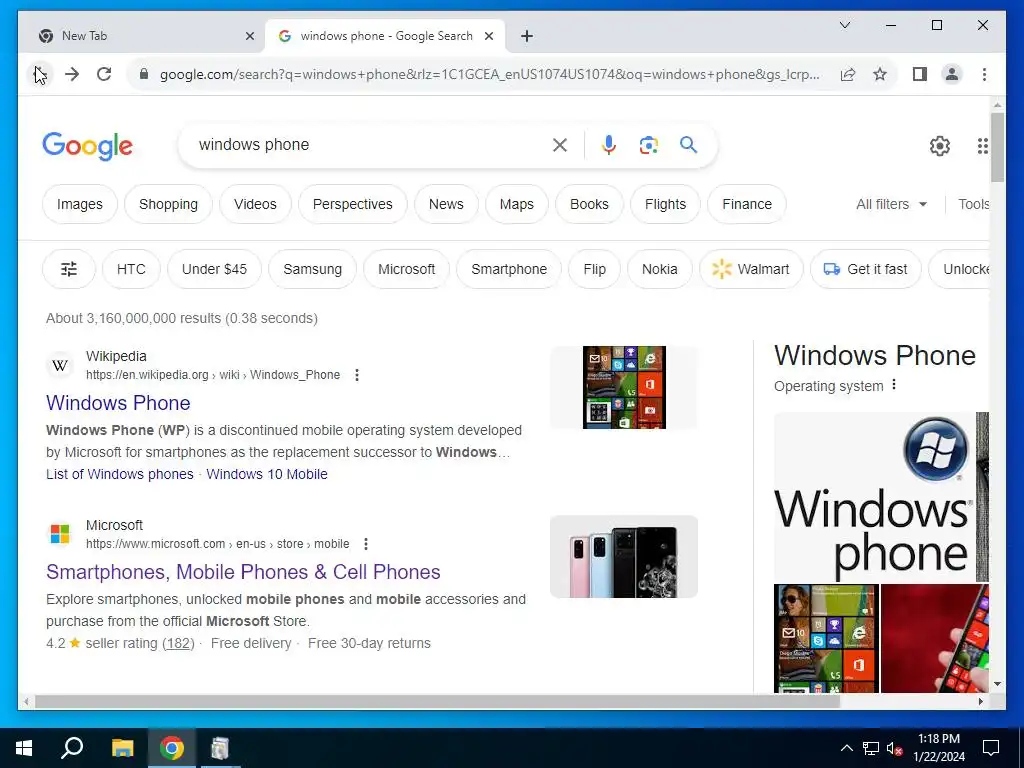Open File Explorer from the taskbar

[x=122, y=748]
